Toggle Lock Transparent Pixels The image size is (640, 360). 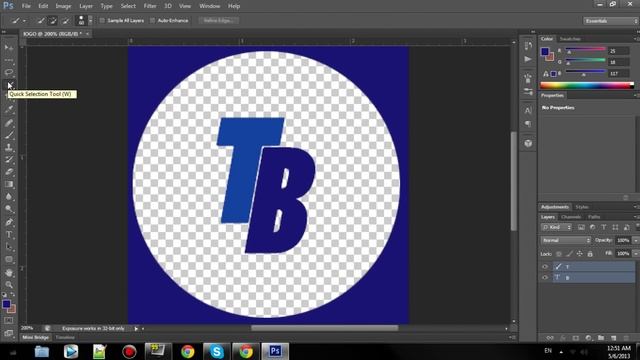pyautogui.click(x=559, y=254)
